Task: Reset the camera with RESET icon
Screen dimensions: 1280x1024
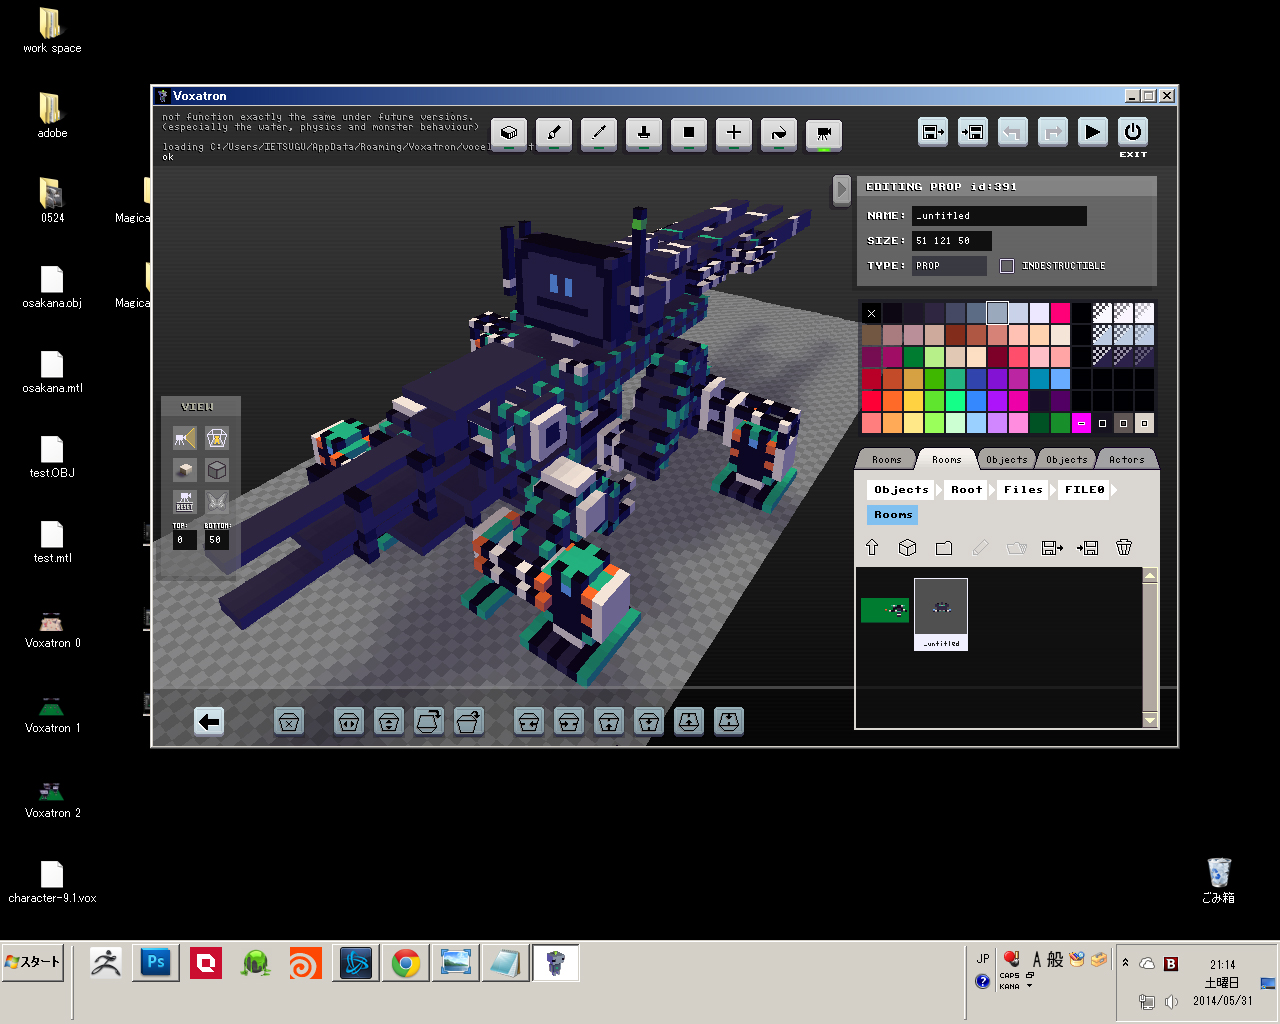Action: pos(185,502)
